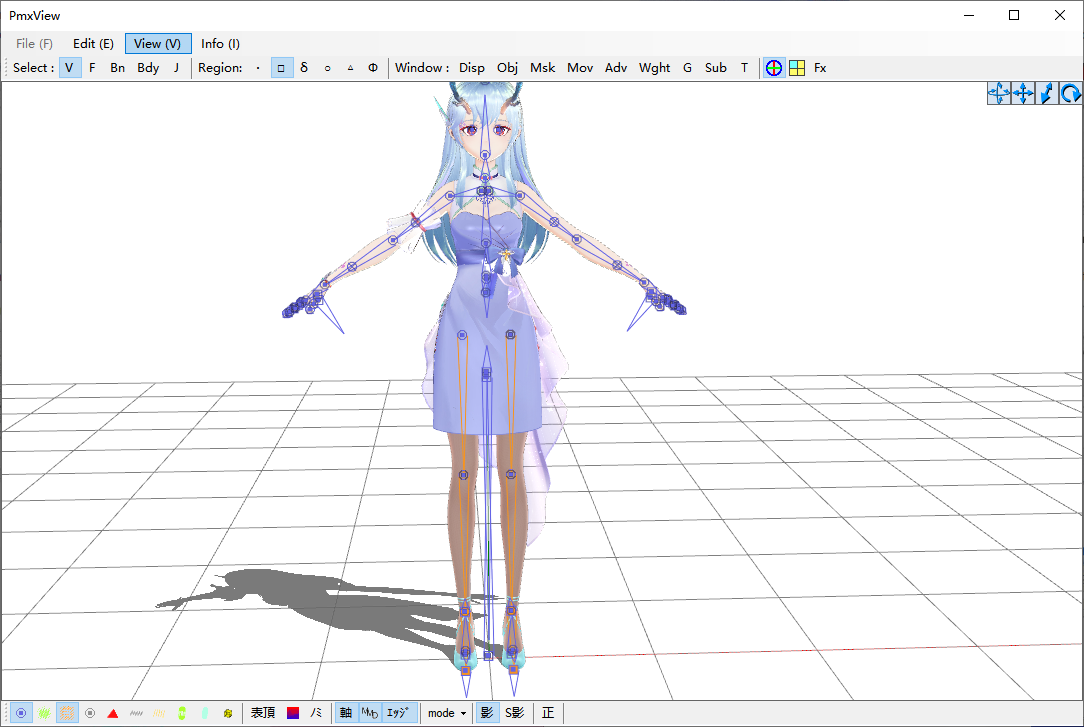The width and height of the screenshot is (1084, 727).
Task: Open the mode dropdown
Action: pyautogui.click(x=447, y=713)
